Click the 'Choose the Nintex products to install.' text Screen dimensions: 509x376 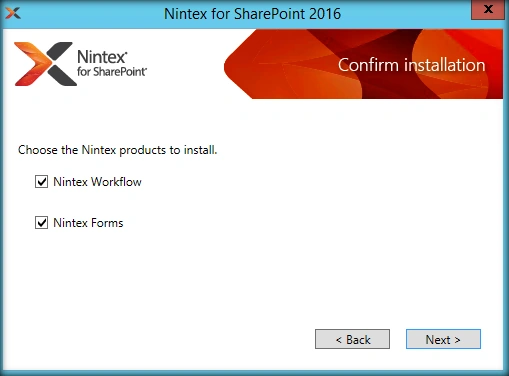click(x=117, y=150)
